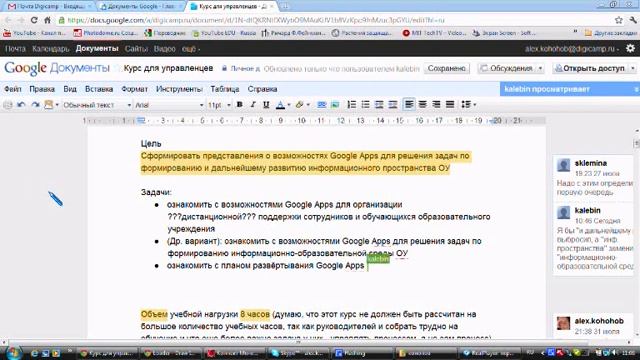This screenshot has height=360, width=640.
Task: Toggle bold formatting
Action: 240,105
